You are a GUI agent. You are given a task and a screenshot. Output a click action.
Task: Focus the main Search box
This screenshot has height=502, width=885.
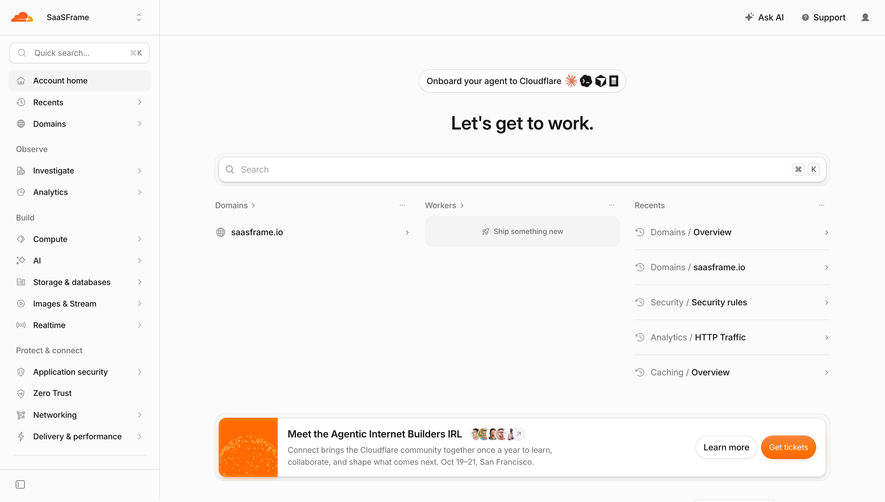522,169
